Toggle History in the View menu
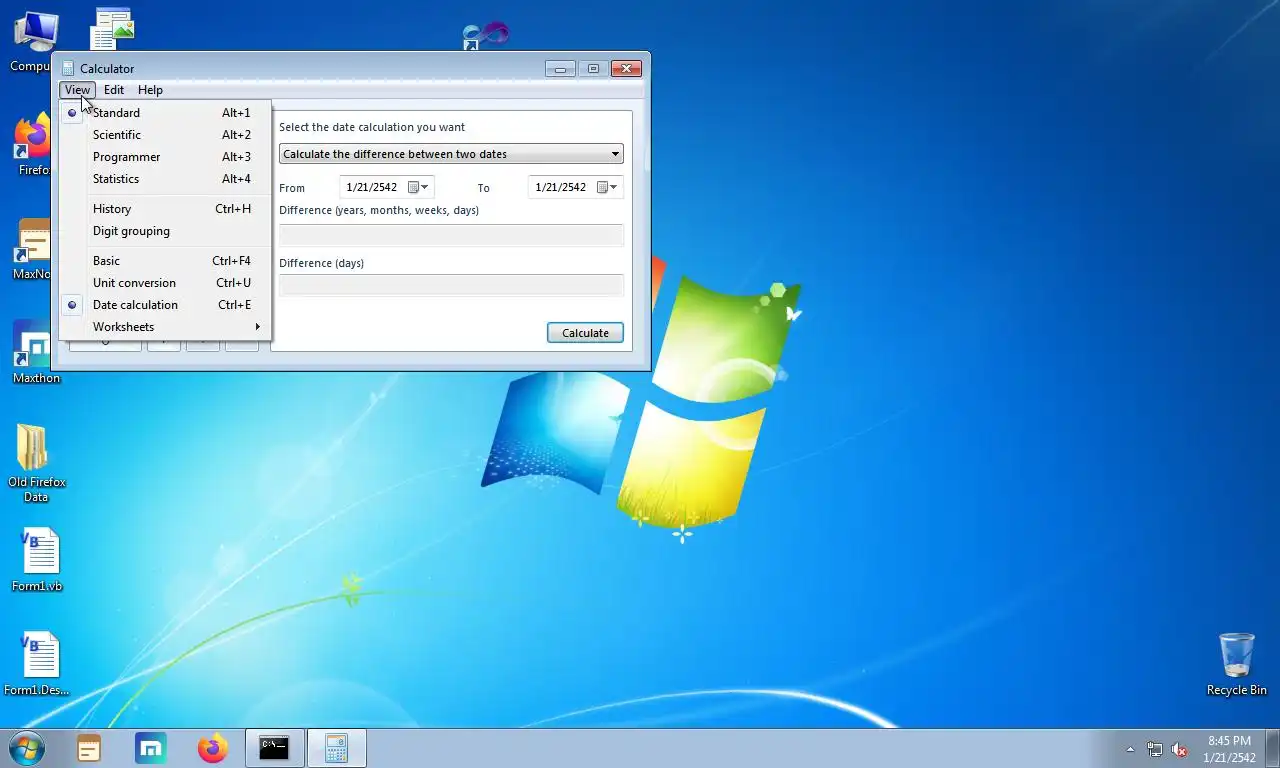This screenshot has height=768, width=1280. 165,209
